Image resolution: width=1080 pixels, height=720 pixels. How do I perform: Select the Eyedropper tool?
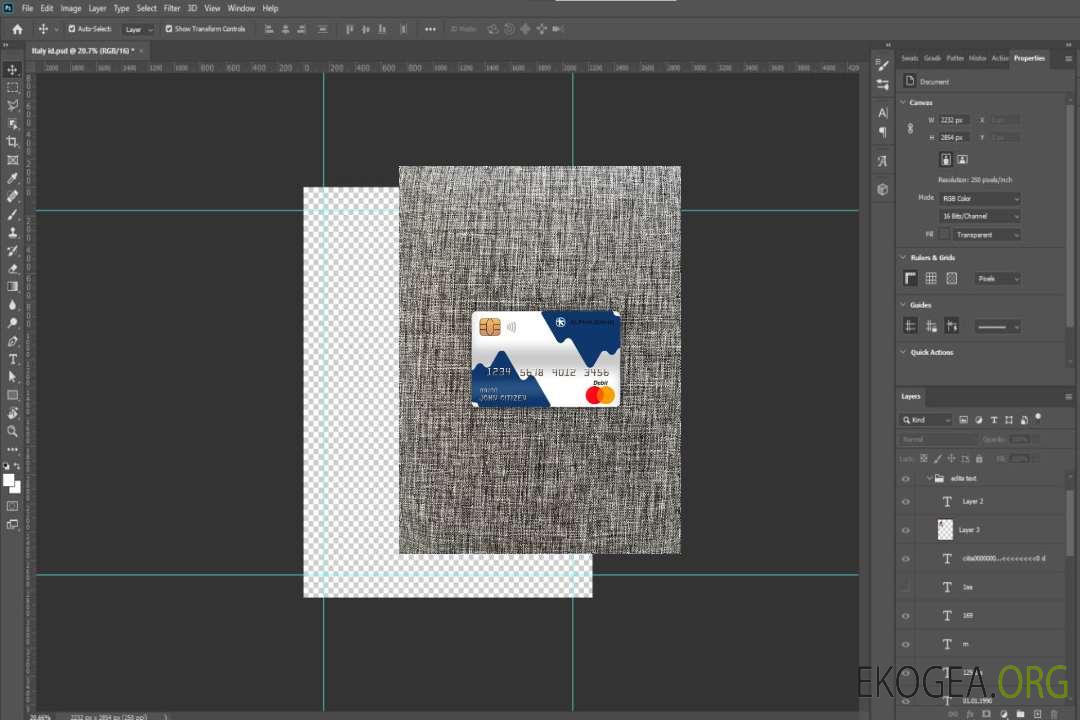click(x=13, y=178)
